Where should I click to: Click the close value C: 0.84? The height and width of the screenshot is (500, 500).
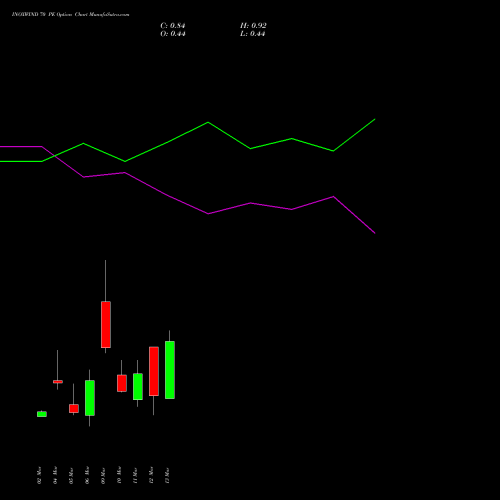173,26
